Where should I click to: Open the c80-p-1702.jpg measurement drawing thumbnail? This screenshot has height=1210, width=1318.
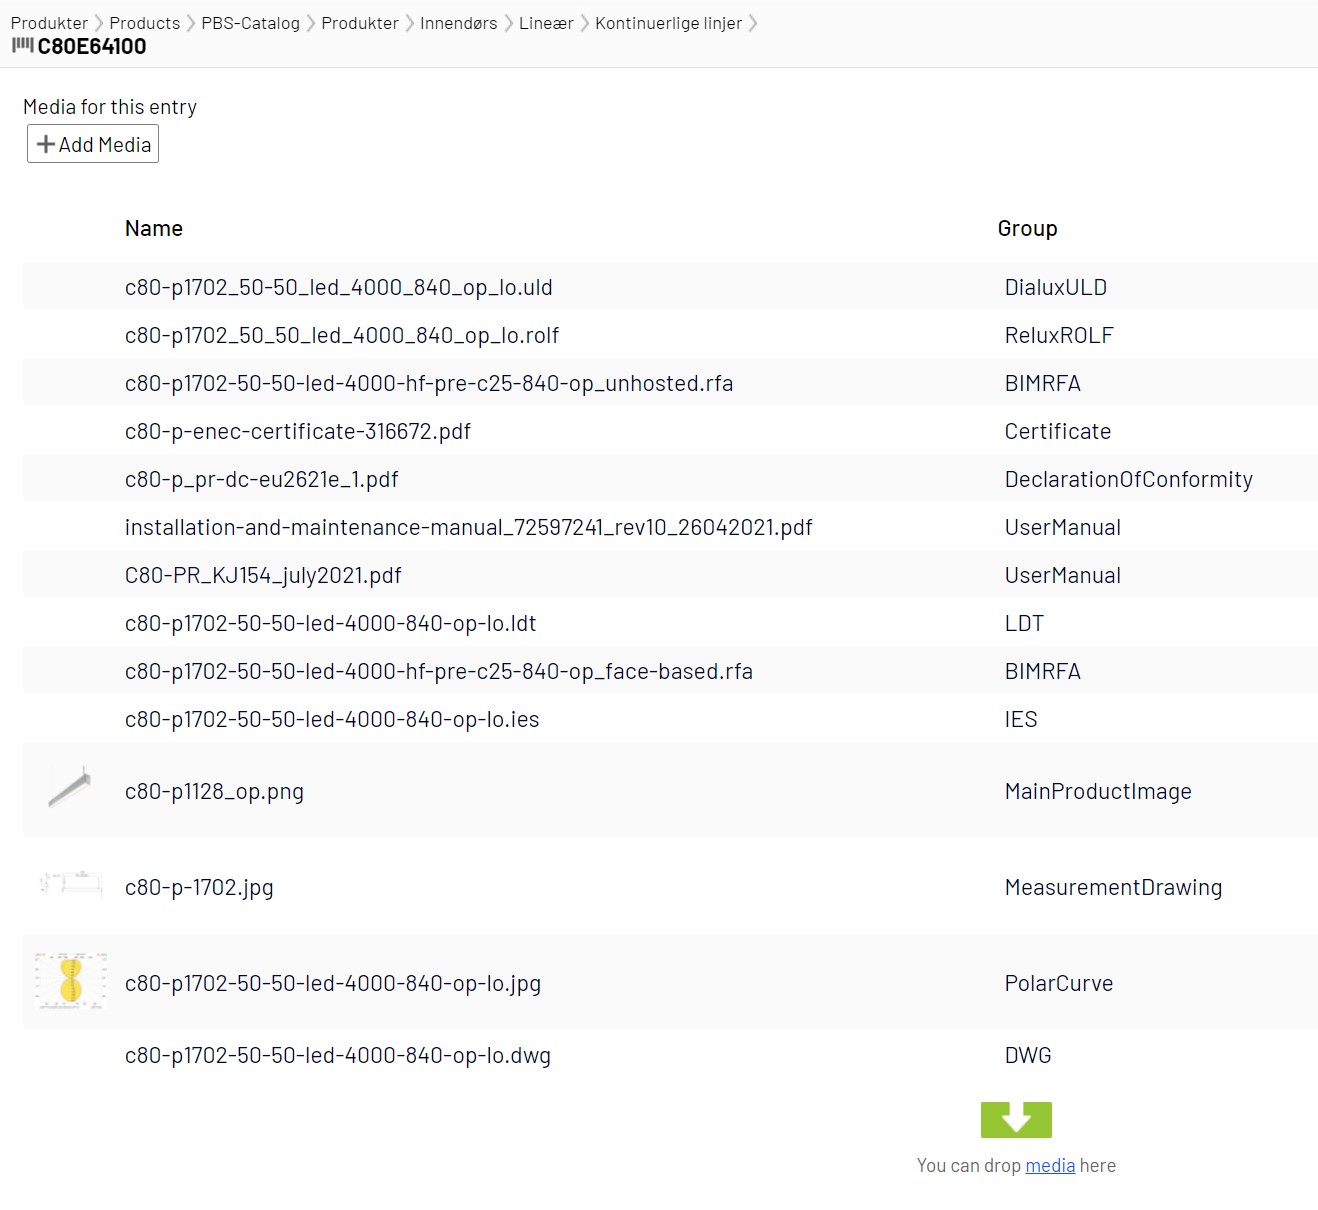[70, 884]
